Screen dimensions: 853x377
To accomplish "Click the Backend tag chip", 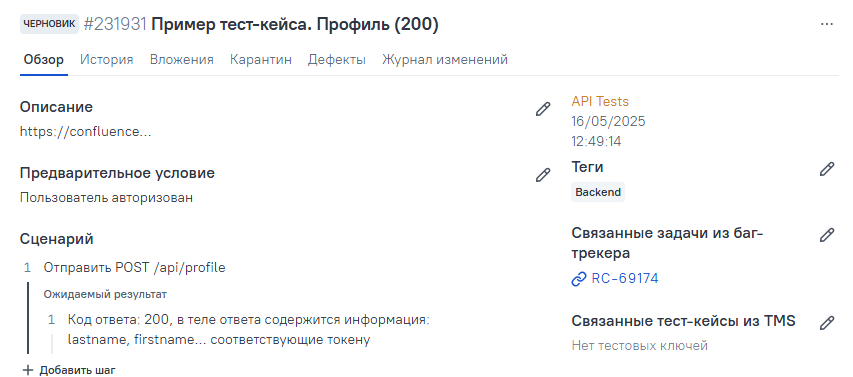I will point(598,192).
